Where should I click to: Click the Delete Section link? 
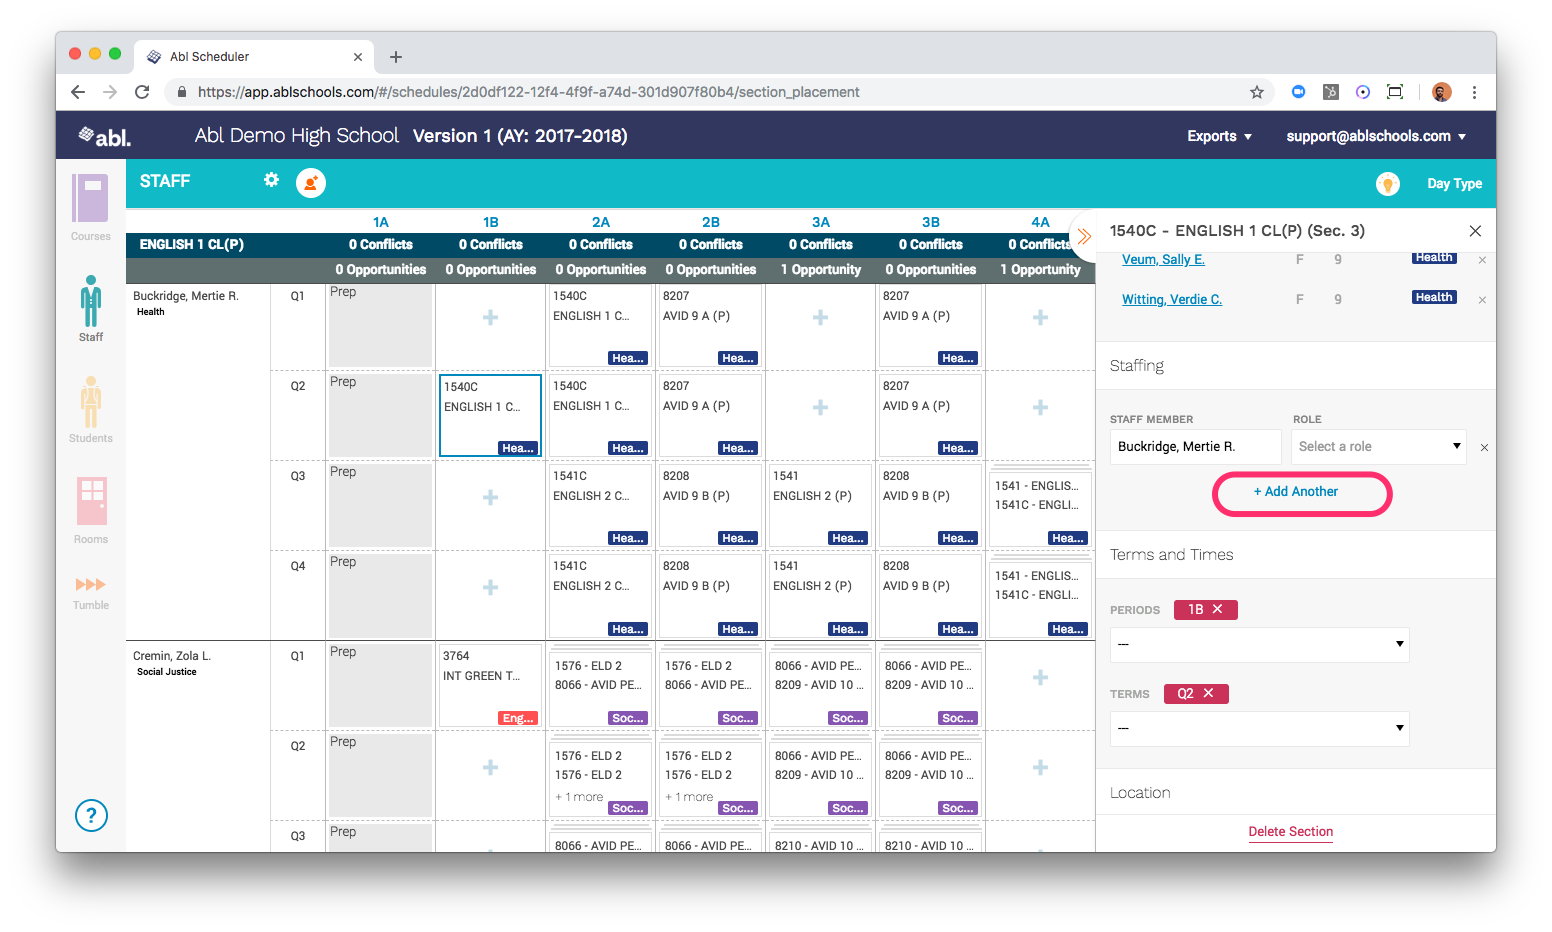pos(1290,832)
